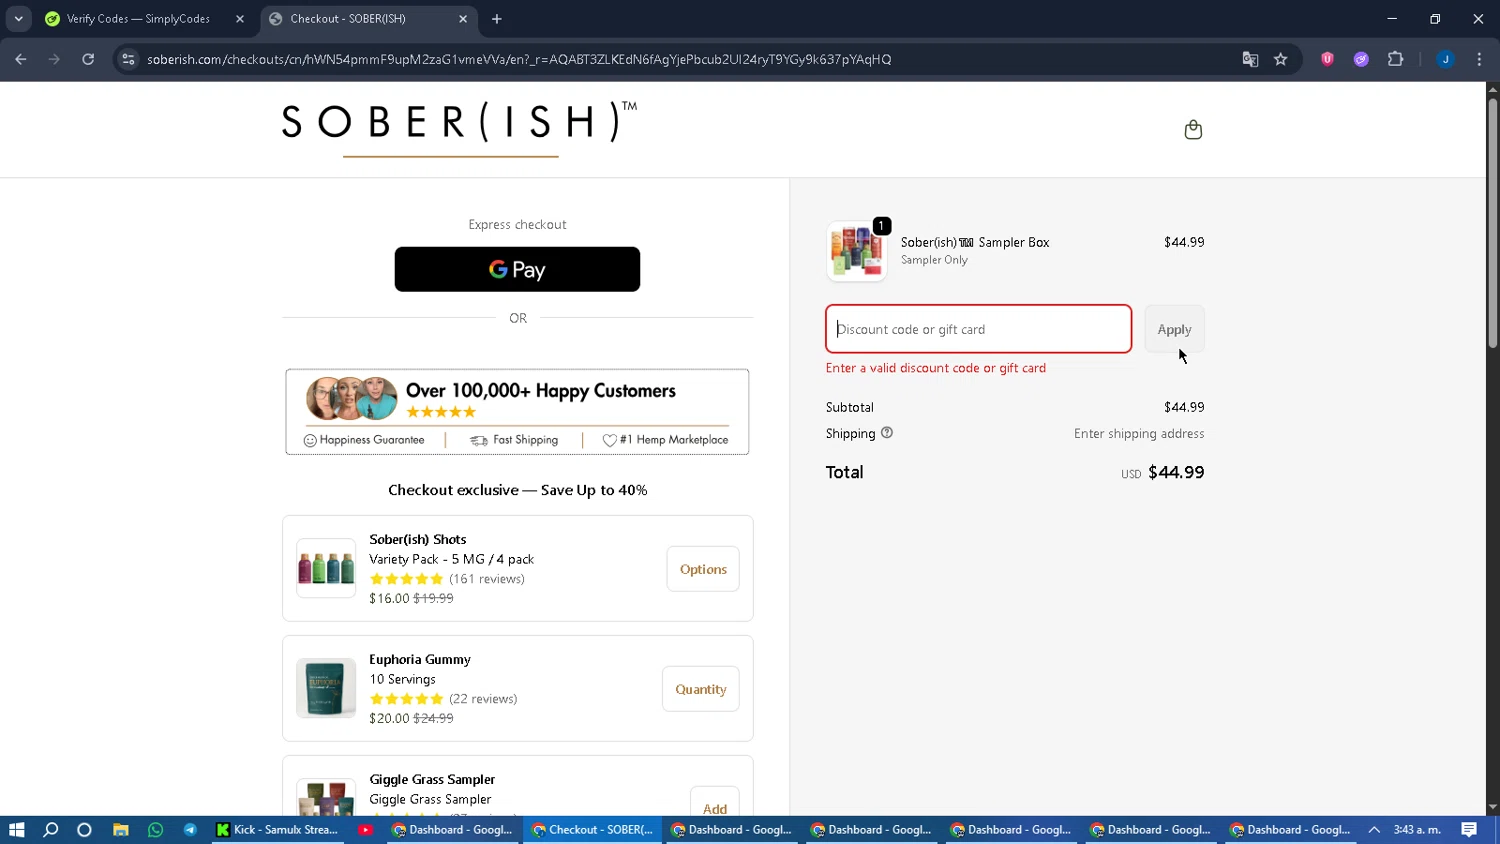
Task: Click the Subtotal amount $44.99
Action: [1184, 407]
